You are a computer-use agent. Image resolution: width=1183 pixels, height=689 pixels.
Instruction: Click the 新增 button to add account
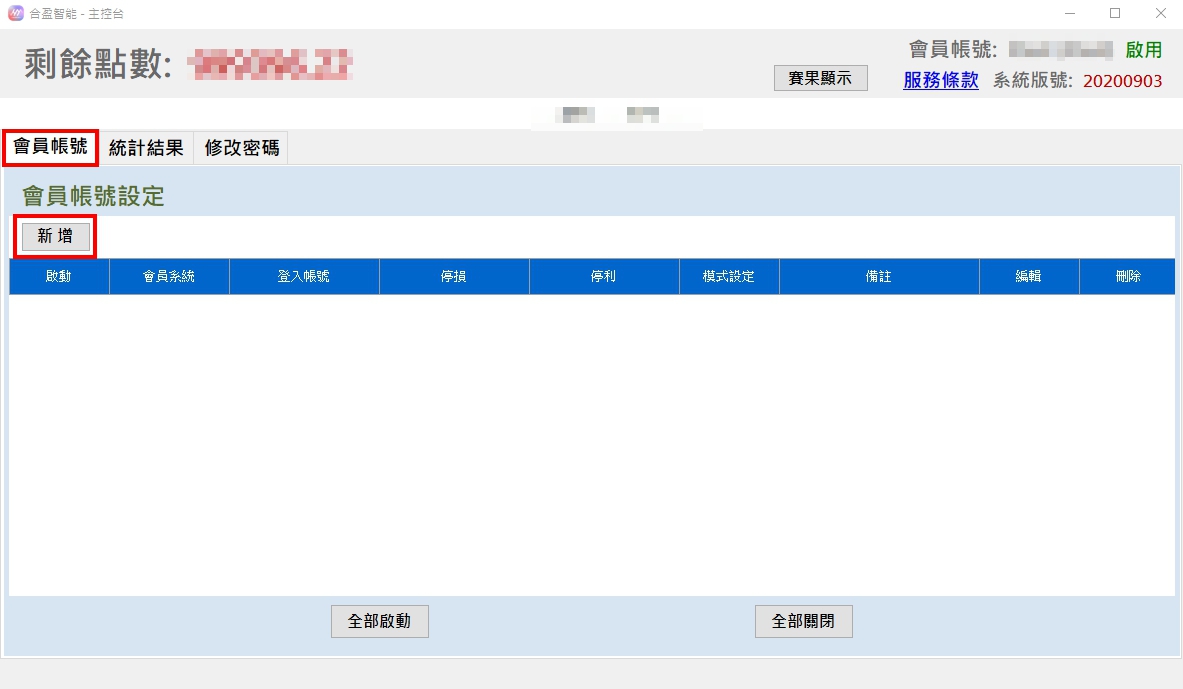pos(56,236)
